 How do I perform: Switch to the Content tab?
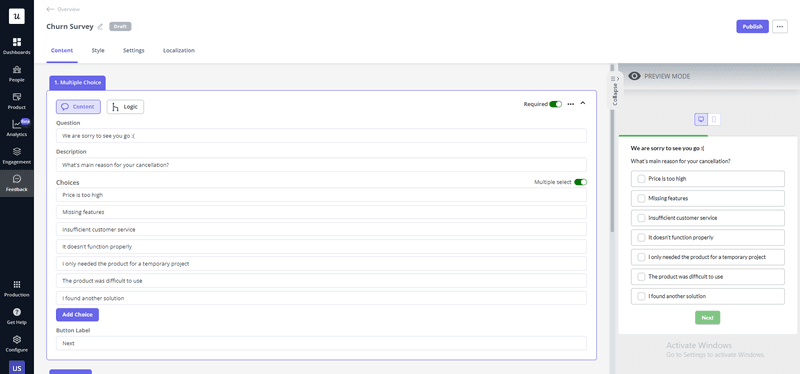(62, 51)
